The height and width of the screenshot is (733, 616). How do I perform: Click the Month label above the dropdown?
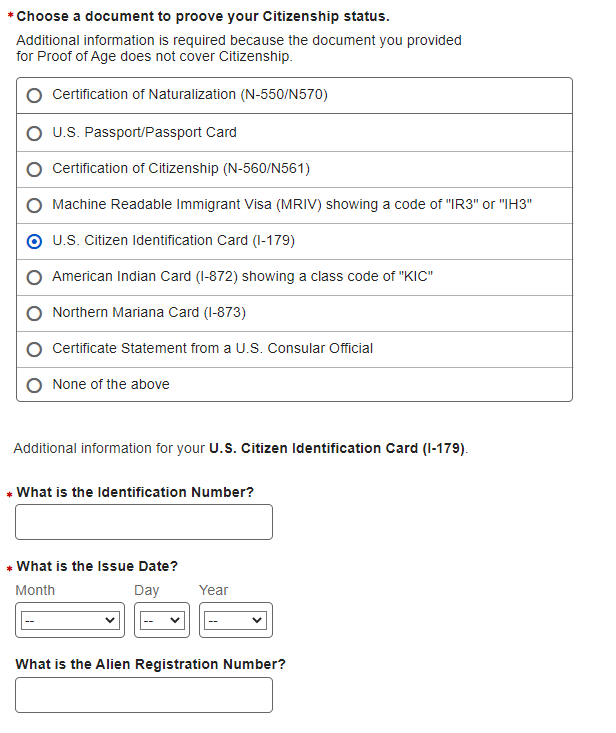[x=36, y=590]
